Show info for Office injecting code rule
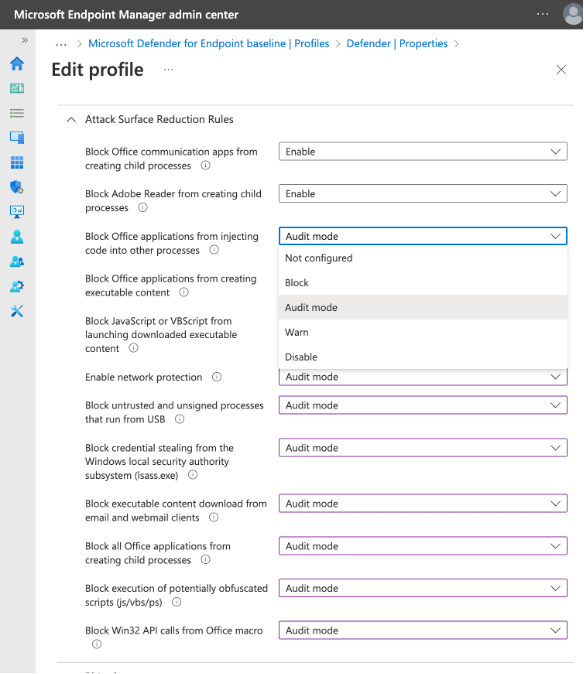Viewport: 584px width, 674px height. (214, 250)
